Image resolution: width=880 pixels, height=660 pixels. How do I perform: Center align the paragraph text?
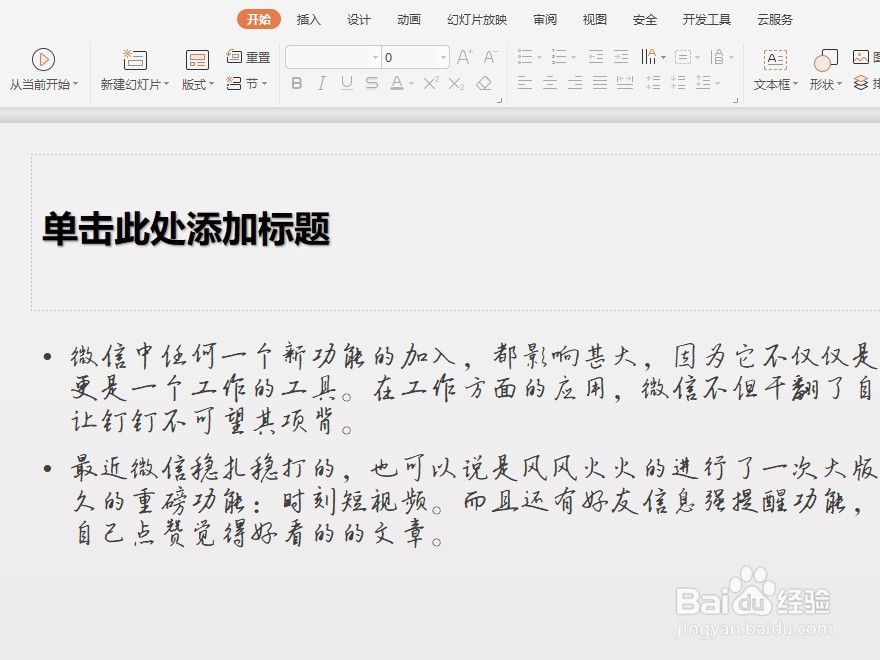click(x=550, y=84)
